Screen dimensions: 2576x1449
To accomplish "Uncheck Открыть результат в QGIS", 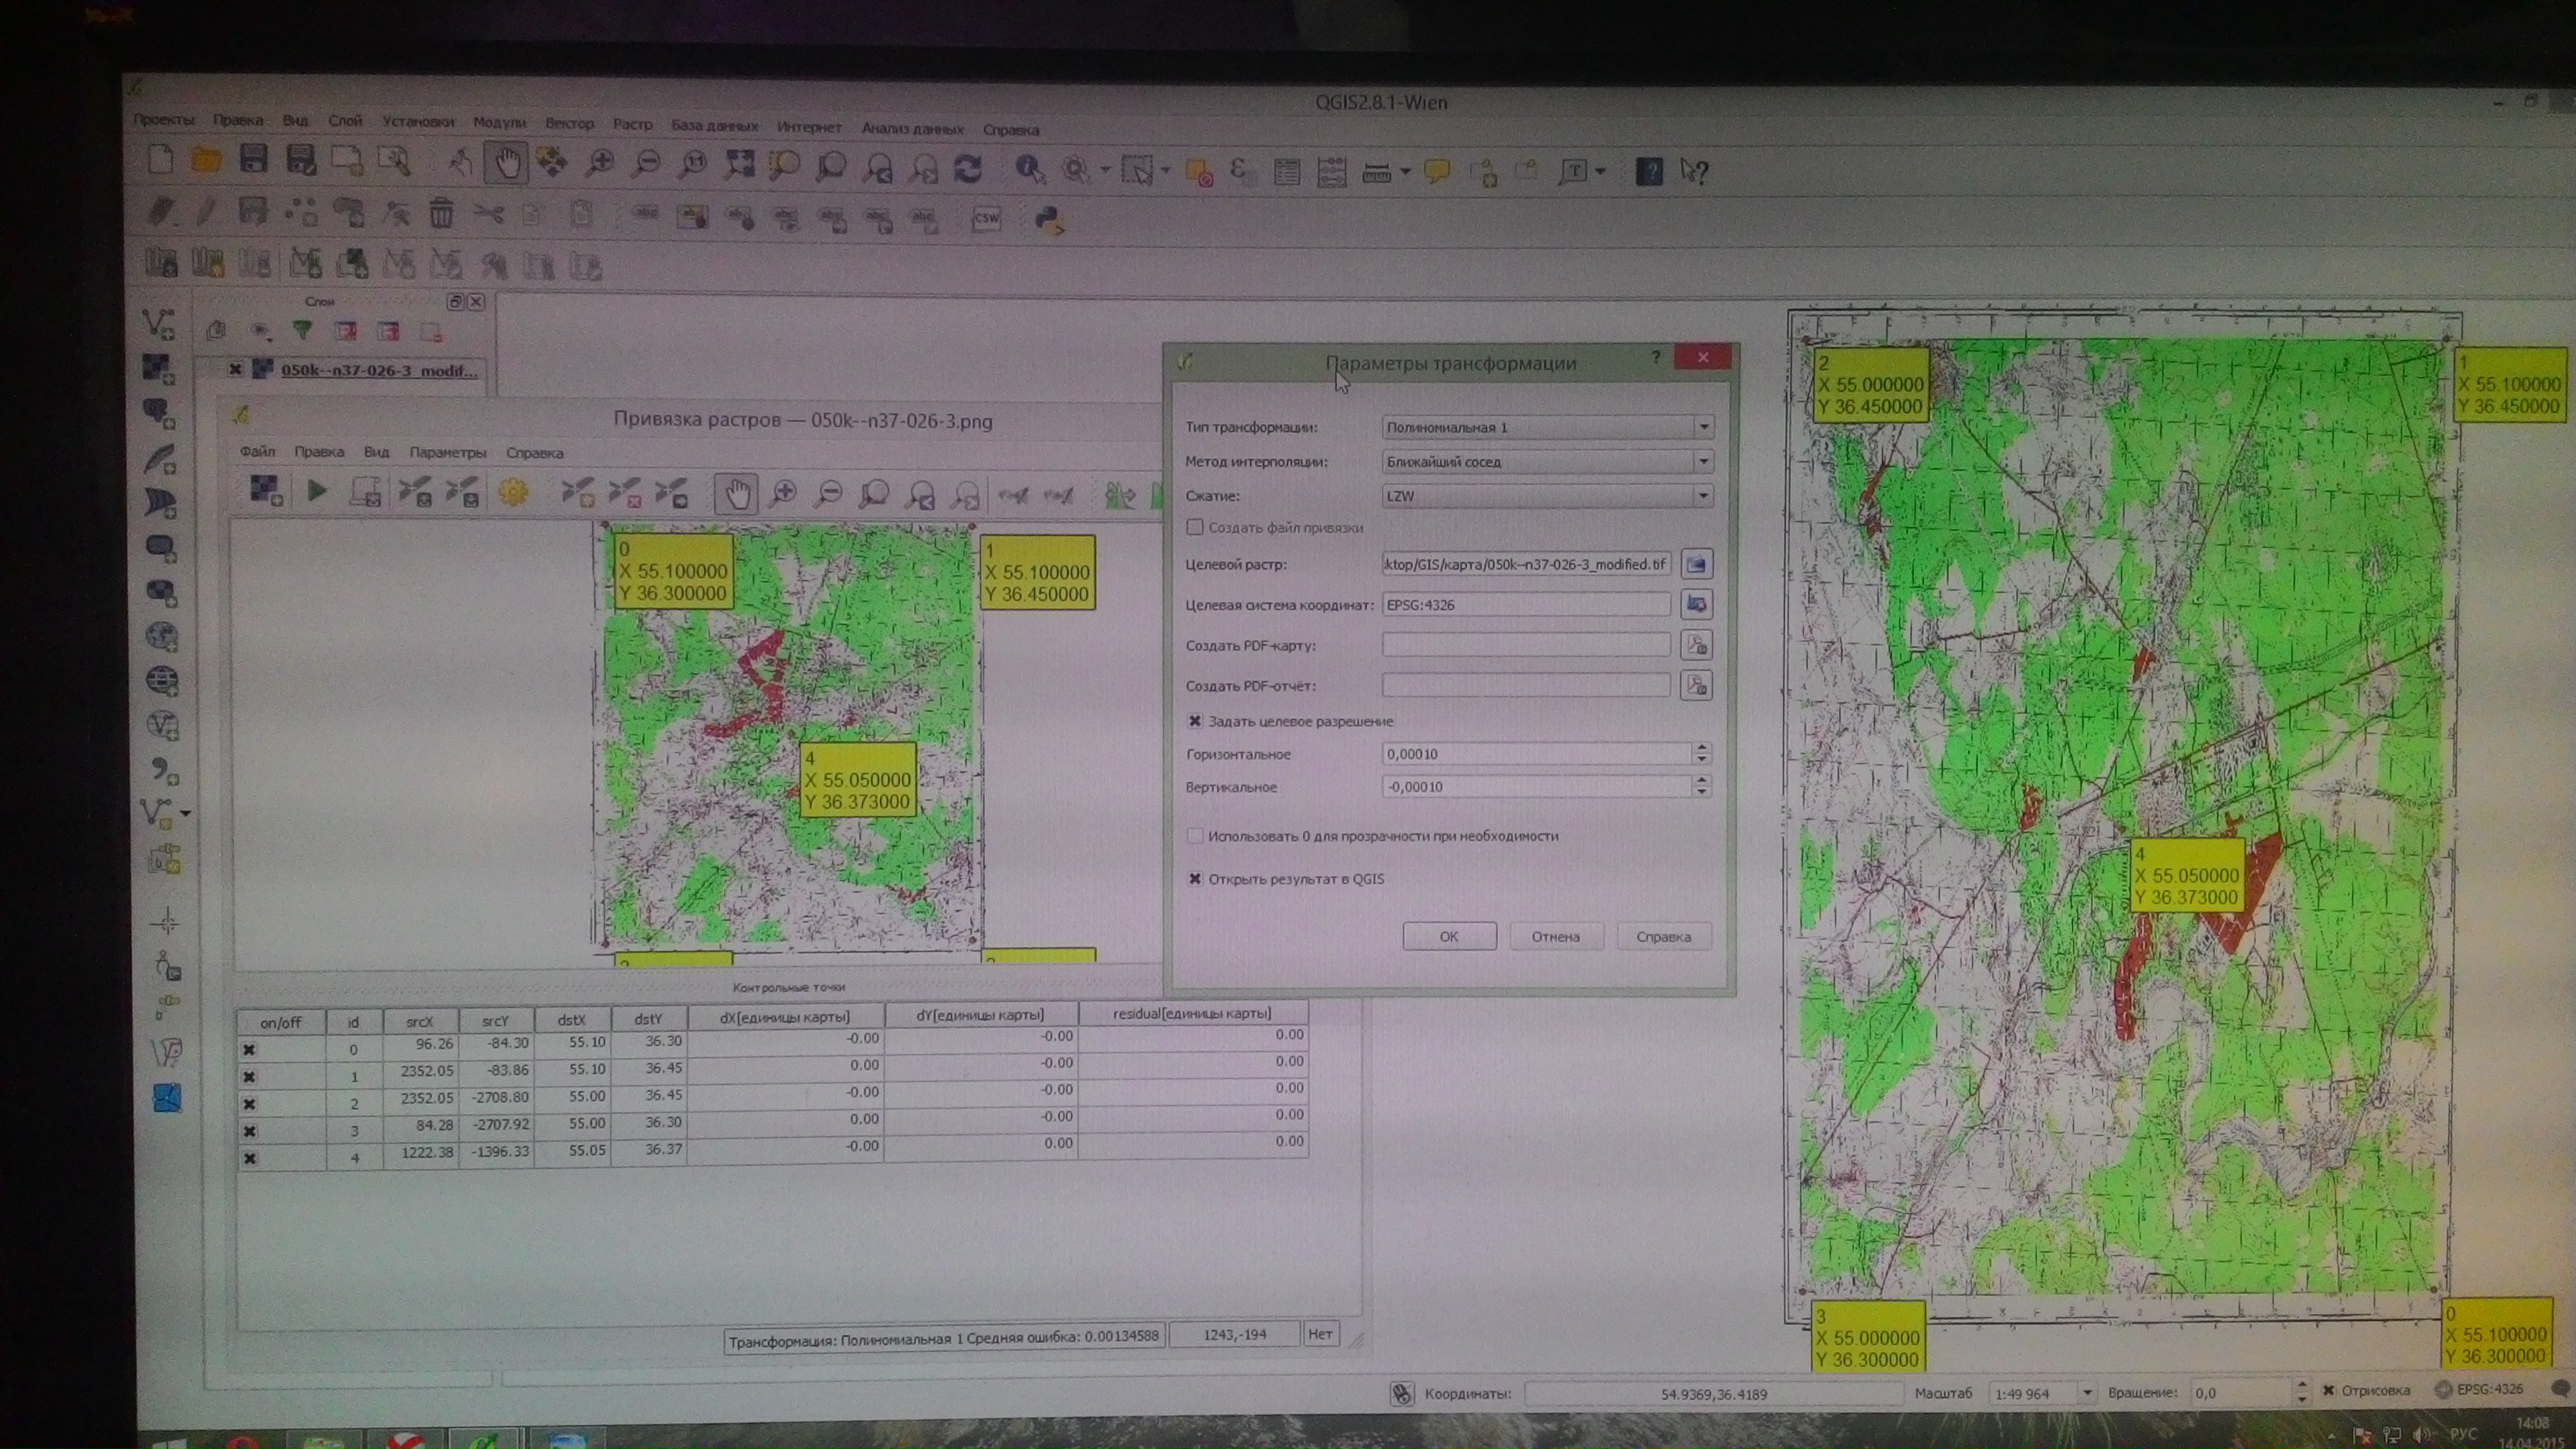I will (x=1195, y=879).
